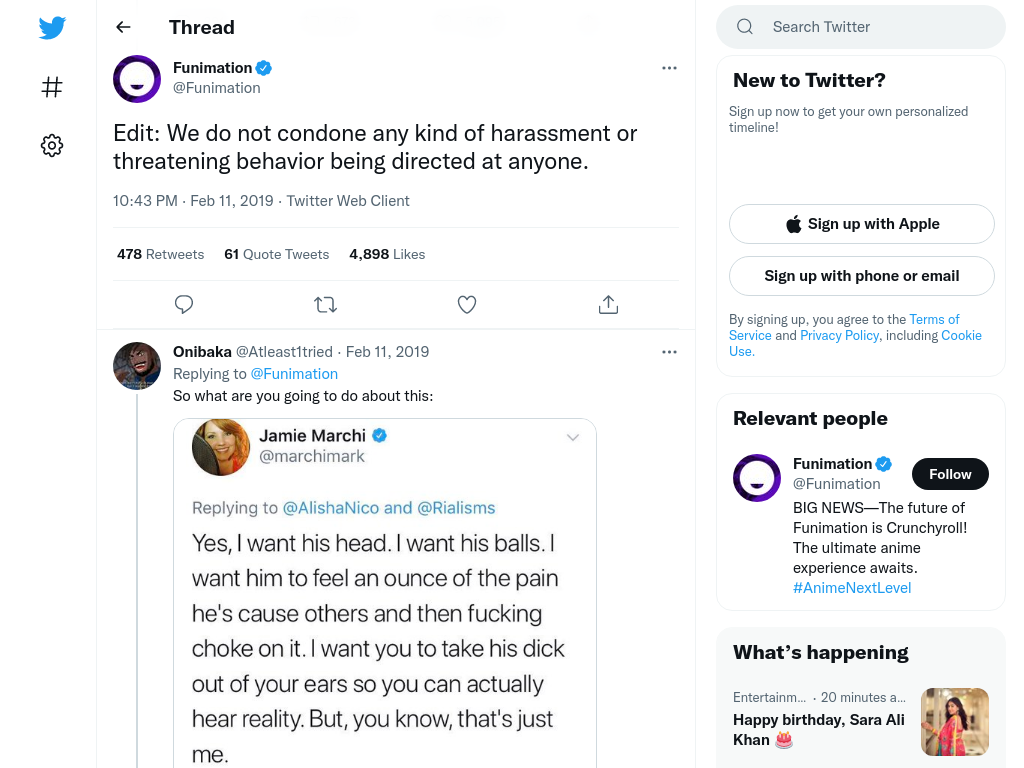Viewport: 1024px width, 768px height.
Task: Click the Twitter bird home icon
Action: [x=52, y=27]
